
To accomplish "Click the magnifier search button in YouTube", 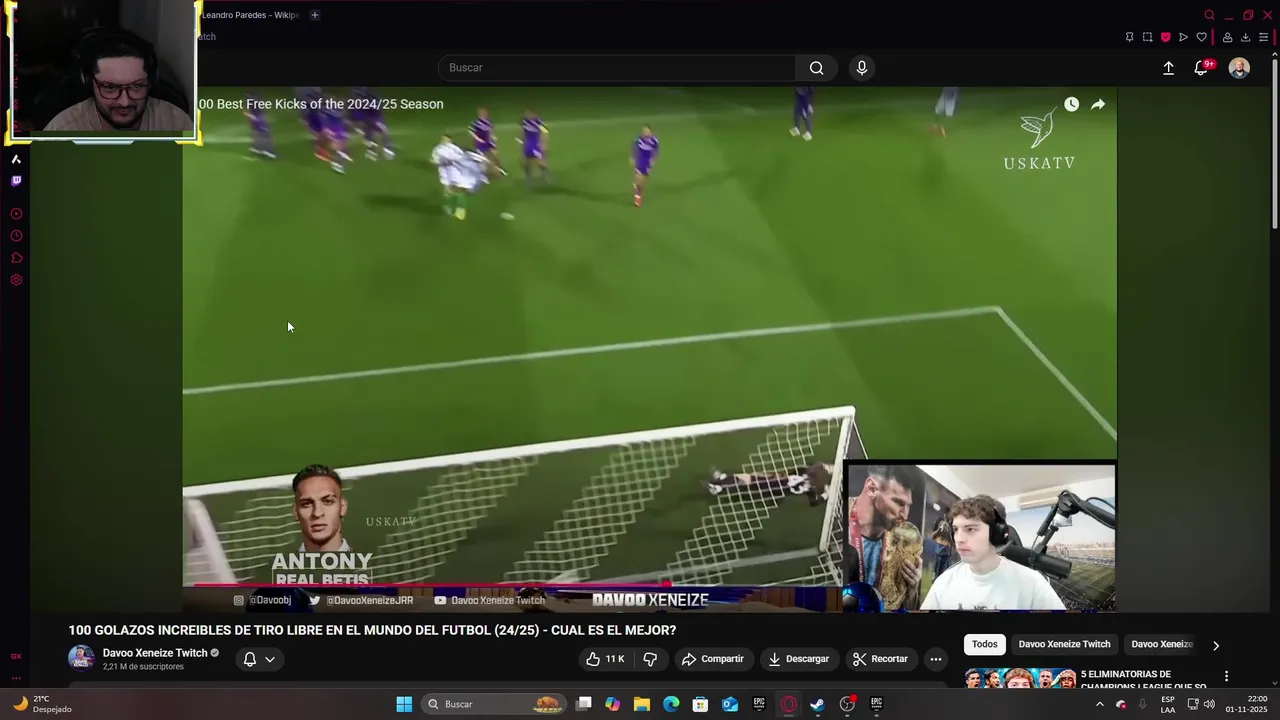I will point(816,68).
